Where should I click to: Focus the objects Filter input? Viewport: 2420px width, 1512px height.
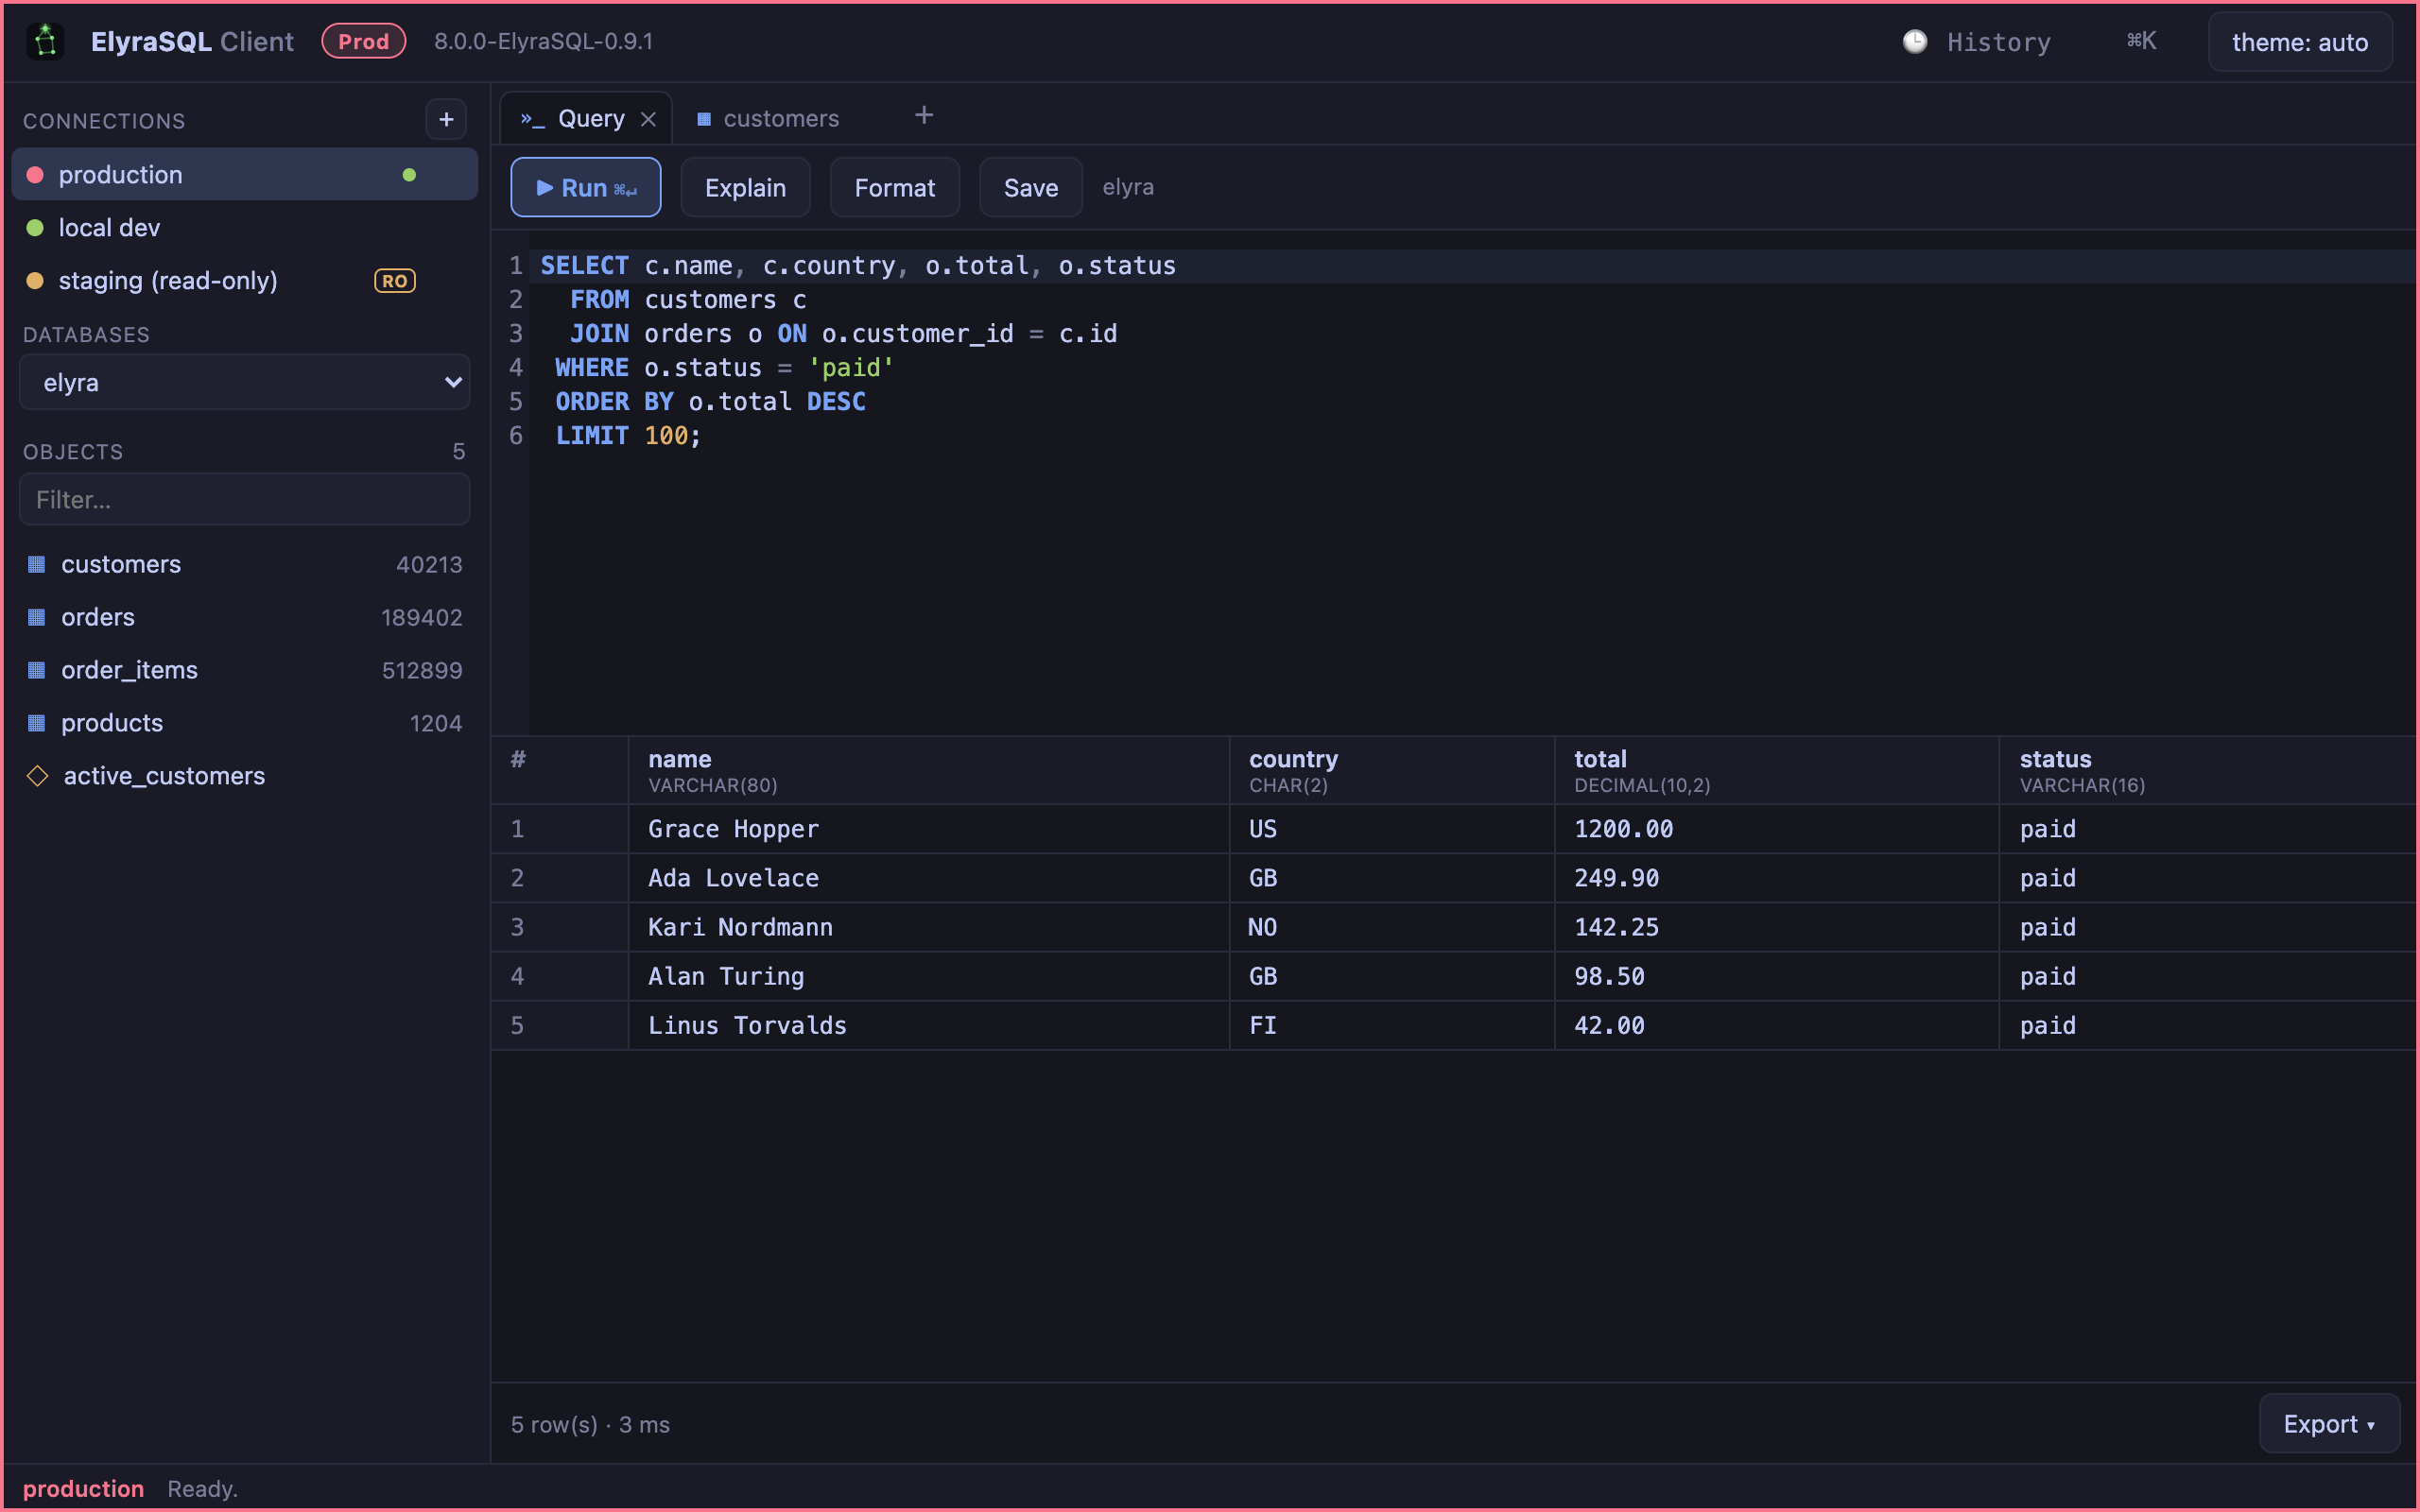coord(245,499)
